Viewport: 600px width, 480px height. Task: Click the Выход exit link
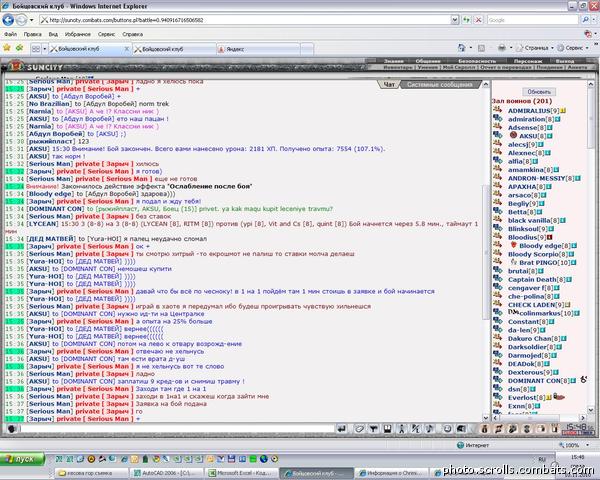pos(565,61)
